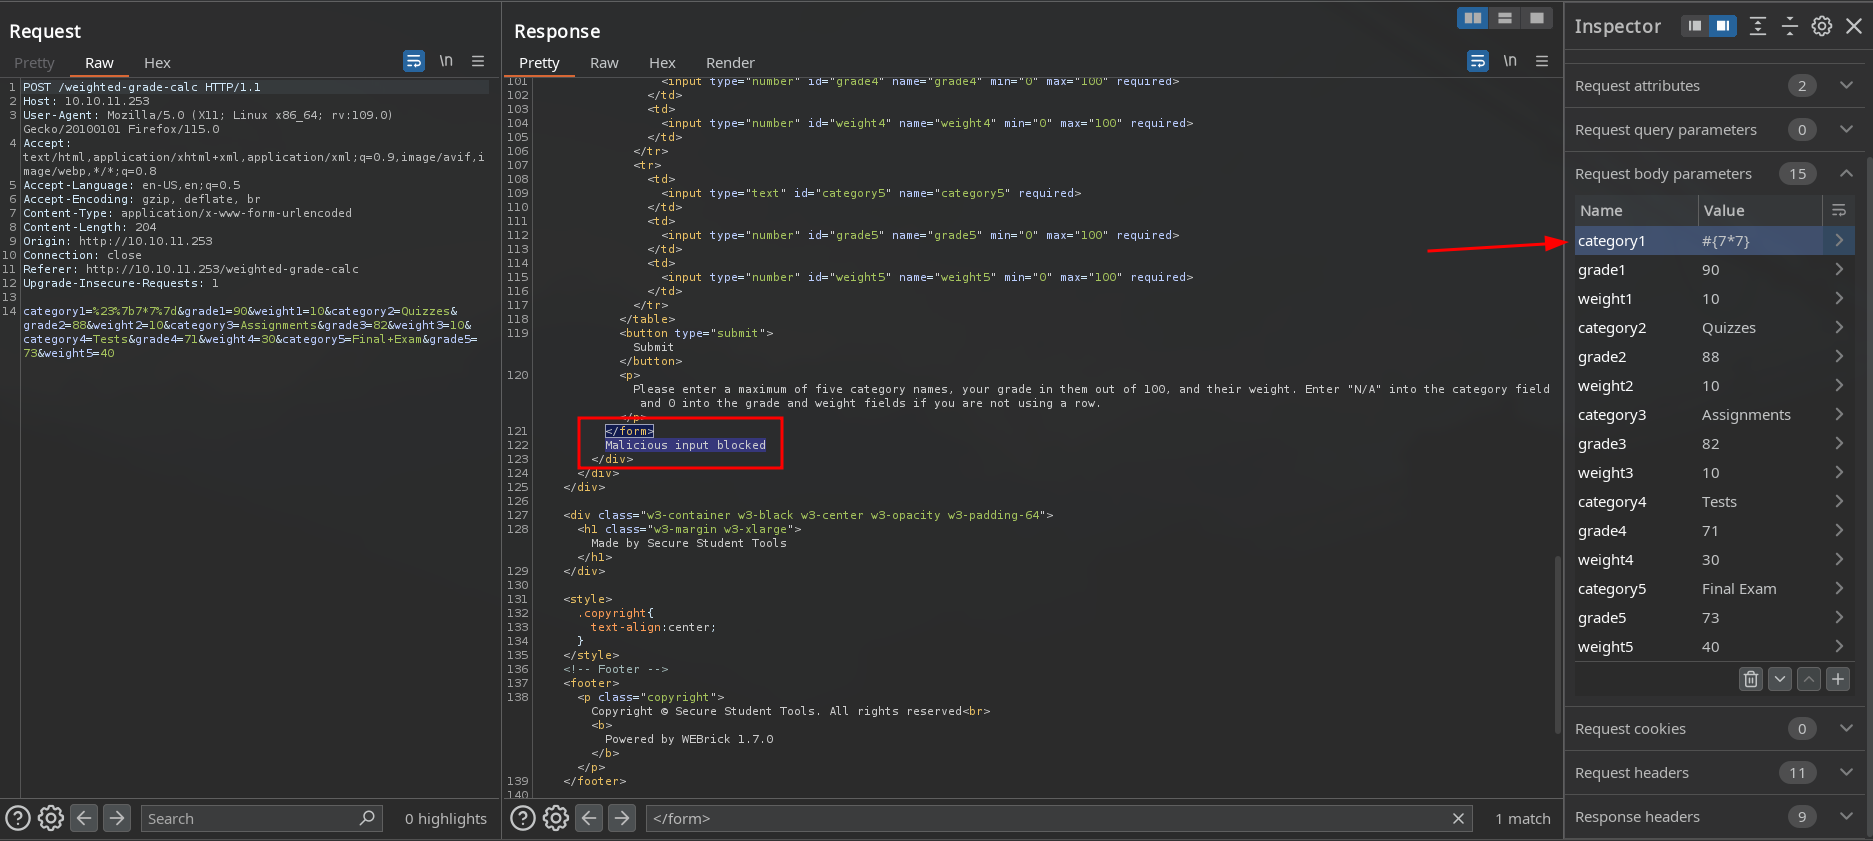This screenshot has width=1873, height=841.
Task: Toggle wrap in parameters table header
Action: 1839,211
